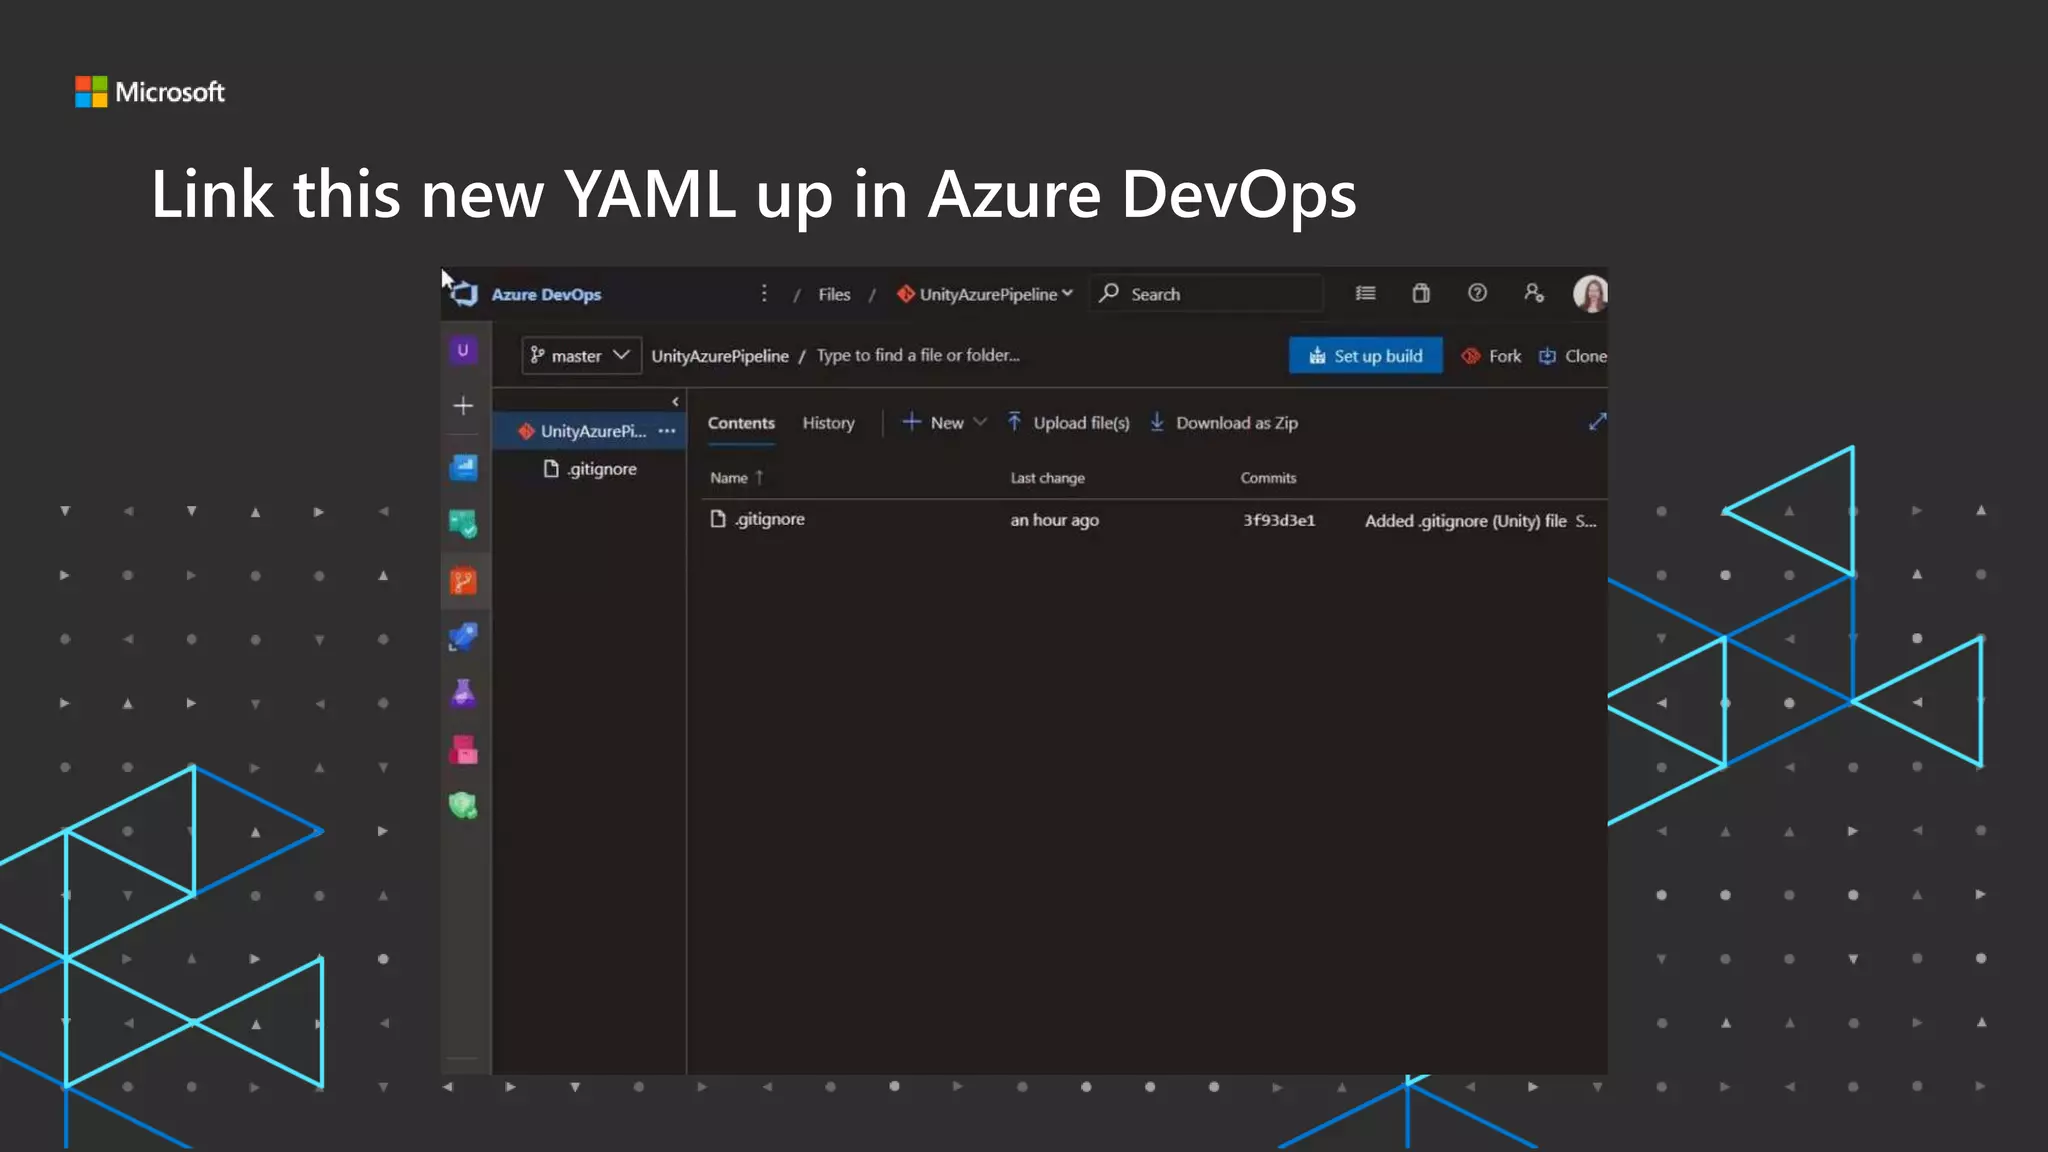Open Repos hub in sidebar
This screenshot has width=2048, height=1152.
point(463,581)
